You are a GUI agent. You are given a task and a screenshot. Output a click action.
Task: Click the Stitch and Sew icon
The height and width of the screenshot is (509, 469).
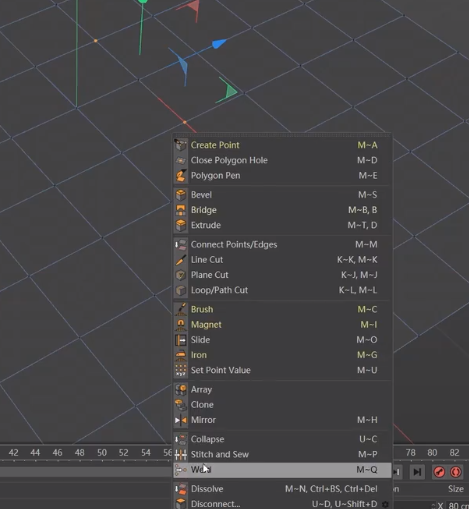point(181,454)
